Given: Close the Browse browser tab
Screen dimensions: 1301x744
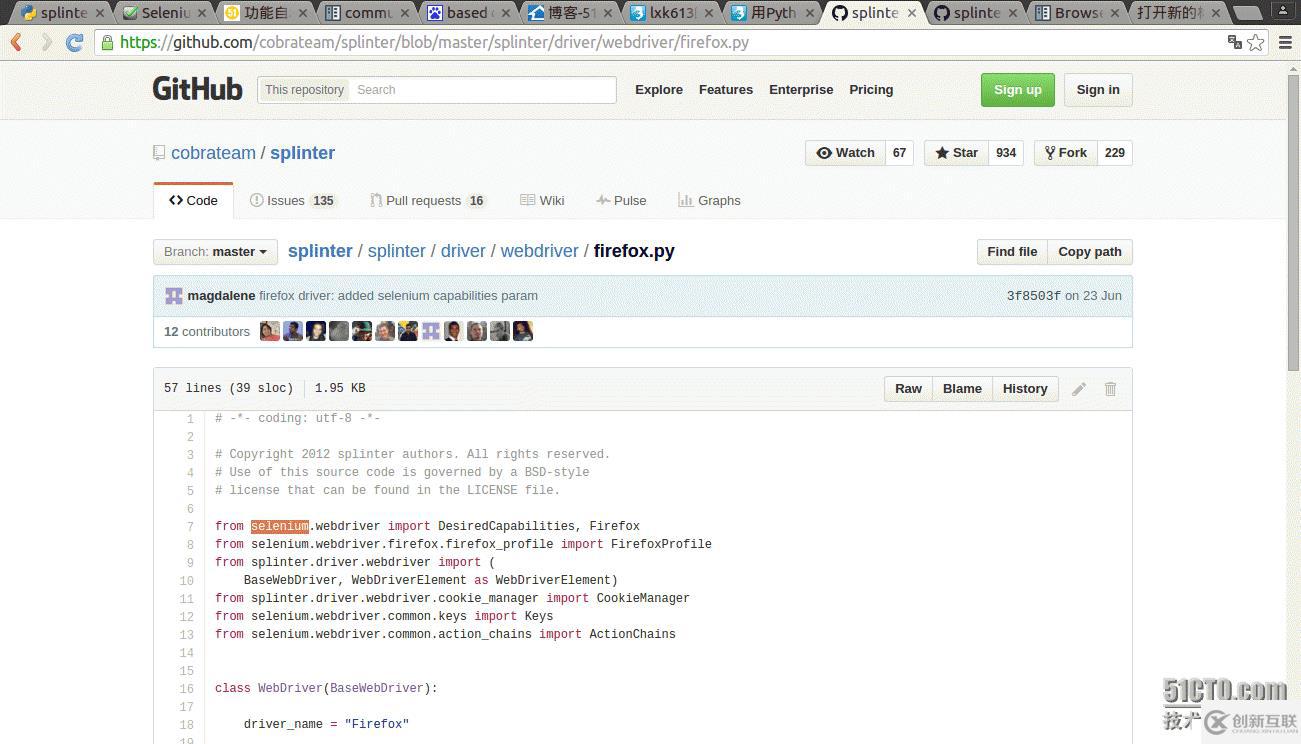Looking at the screenshot, I should tap(1115, 13).
